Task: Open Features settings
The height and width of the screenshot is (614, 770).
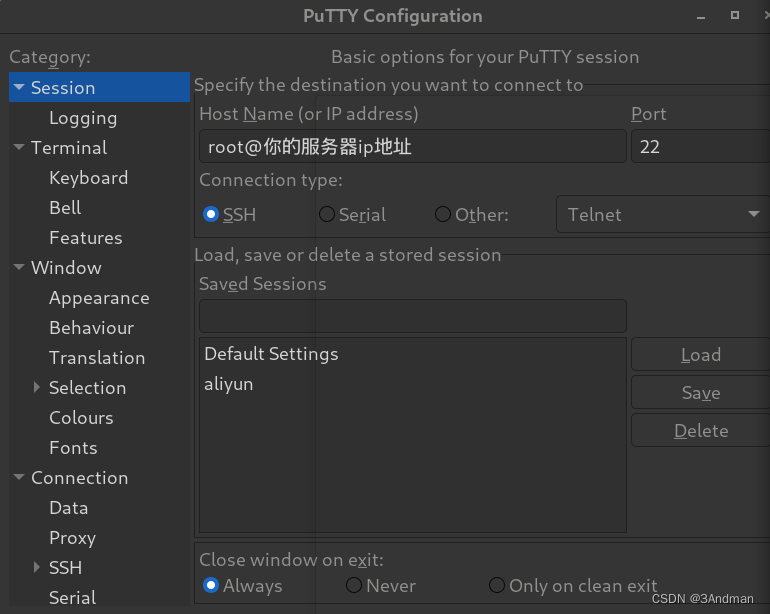Action: tap(86, 238)
